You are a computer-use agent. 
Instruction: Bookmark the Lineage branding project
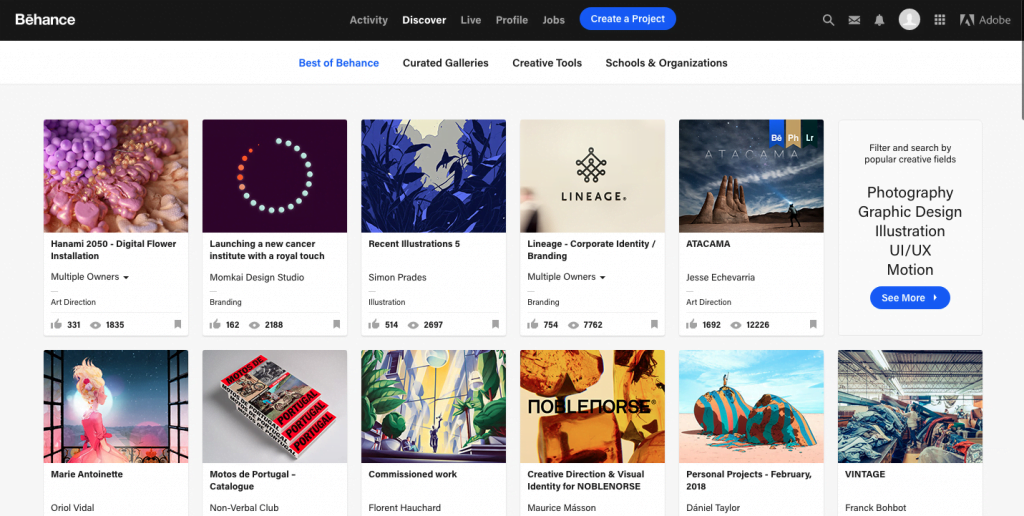tap(654, 324)
